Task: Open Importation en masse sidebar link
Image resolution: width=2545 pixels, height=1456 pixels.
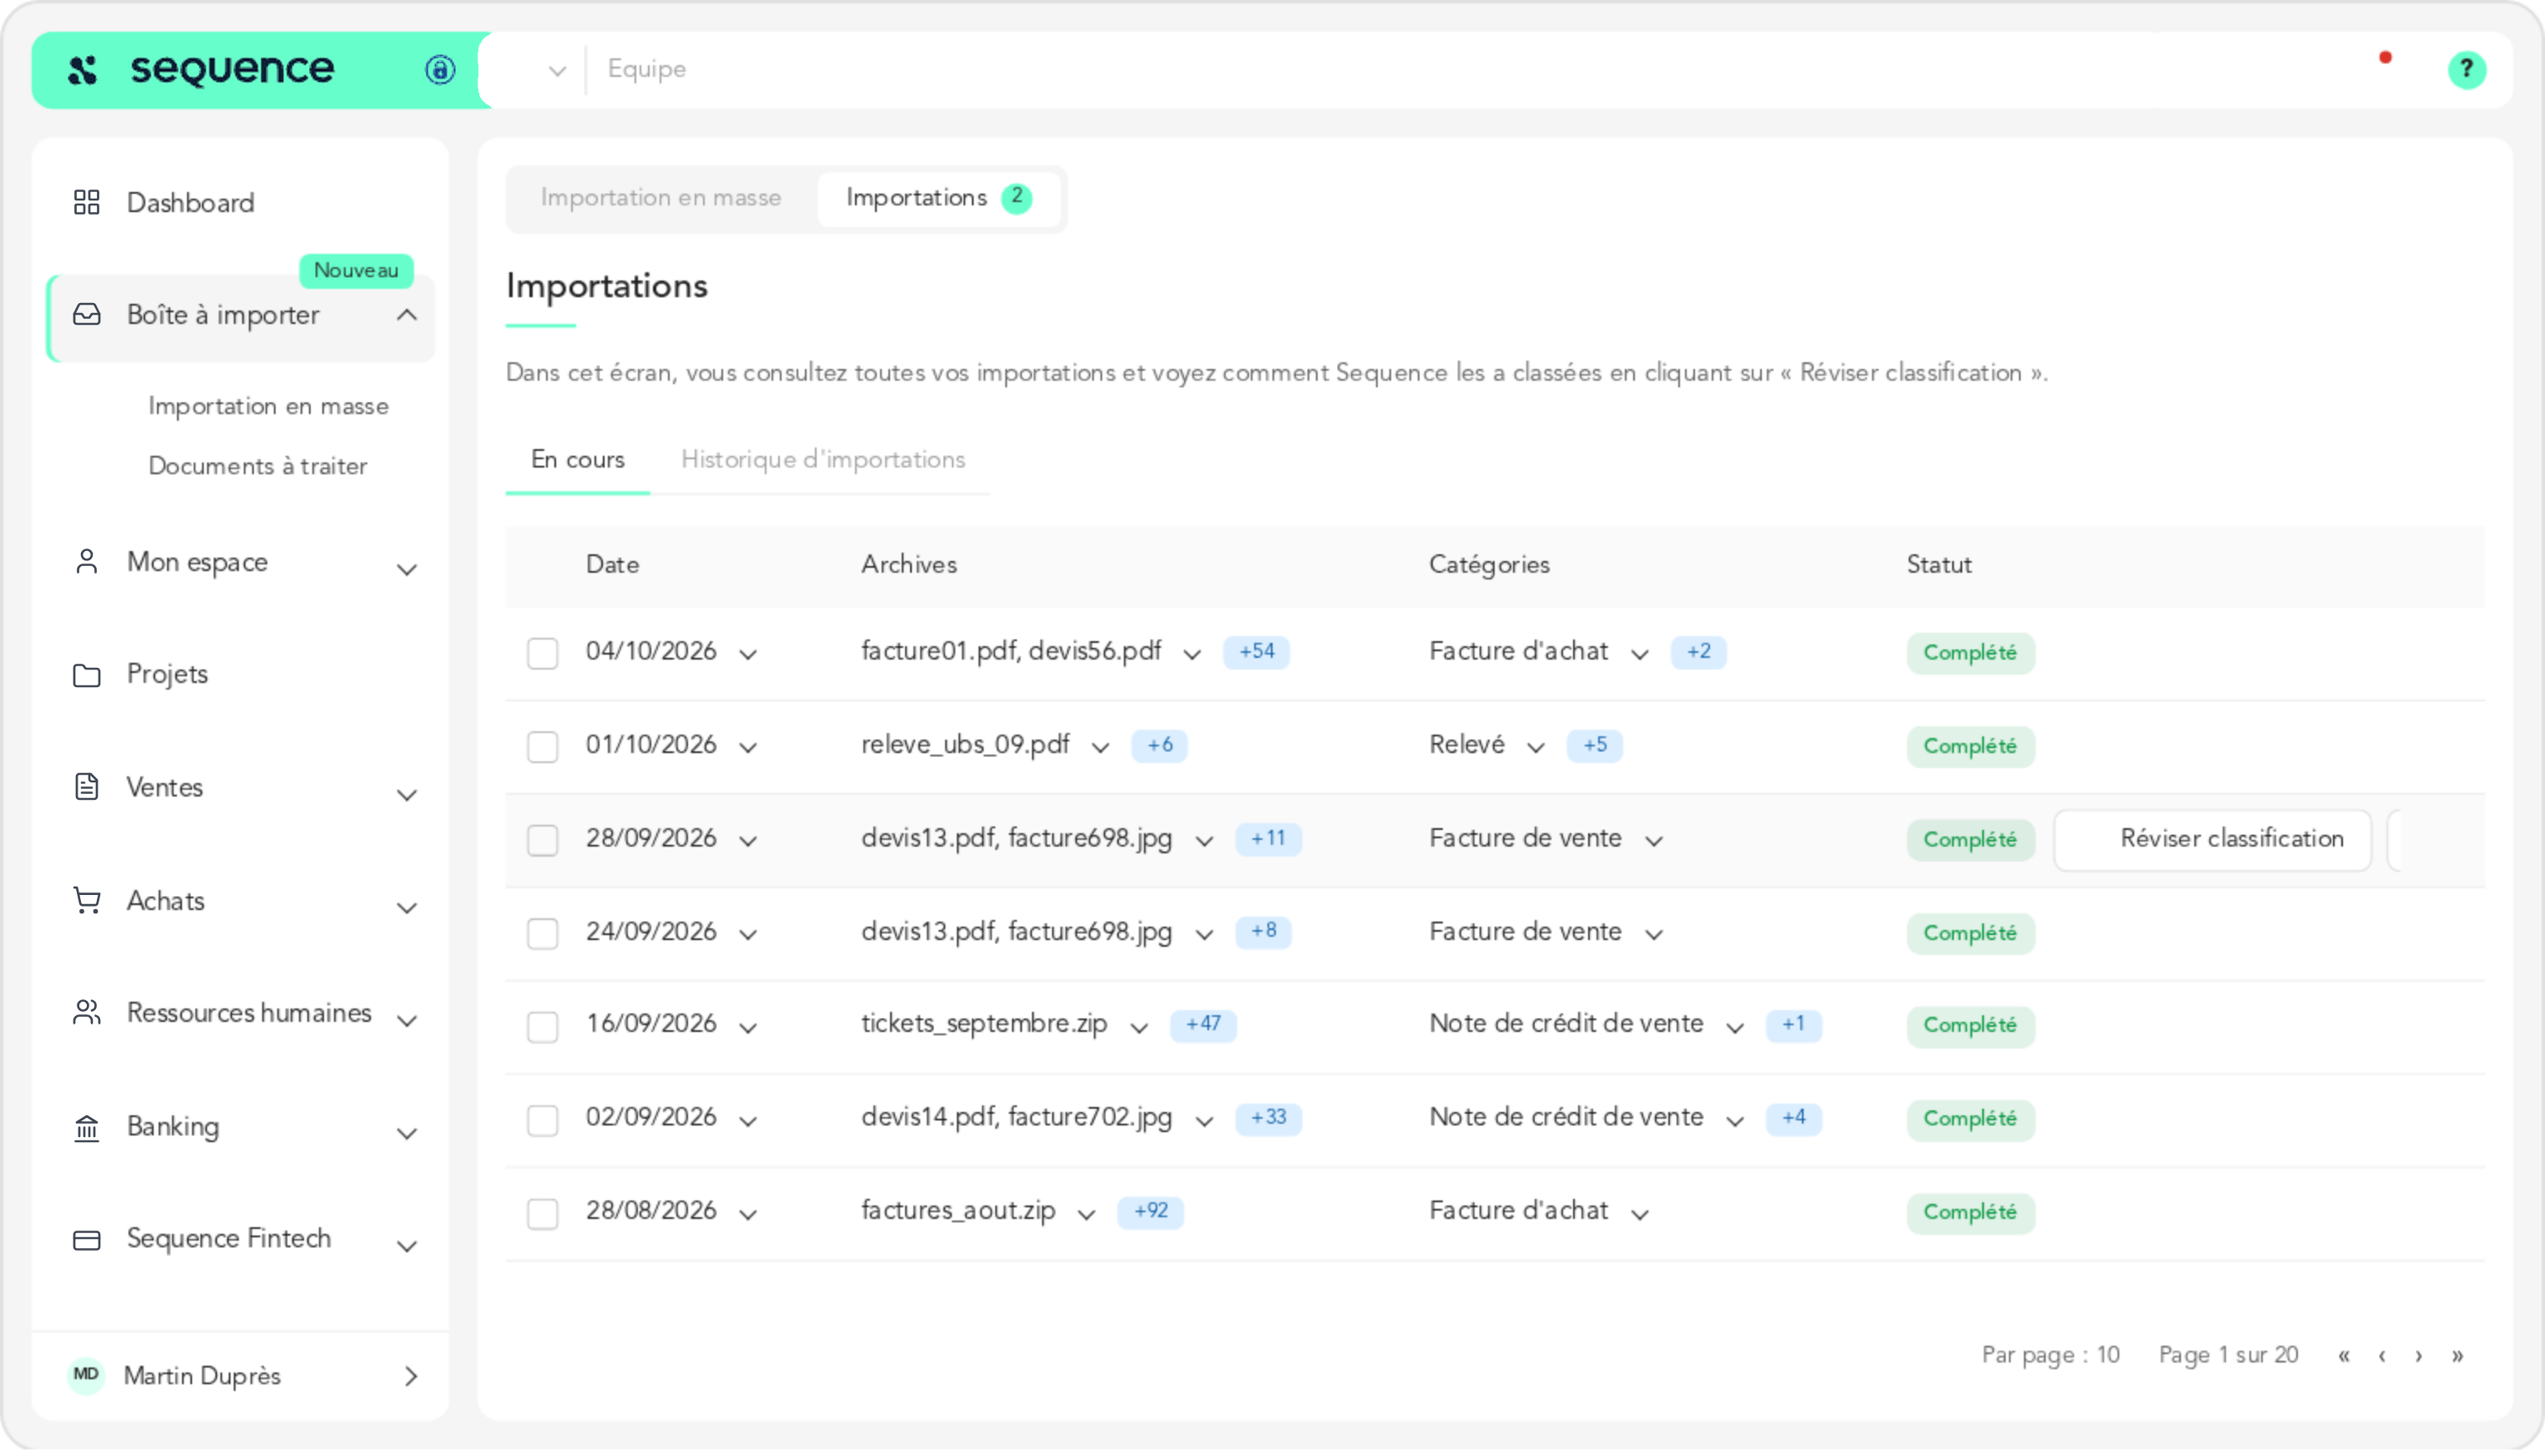Action: (x=268, y=407)
